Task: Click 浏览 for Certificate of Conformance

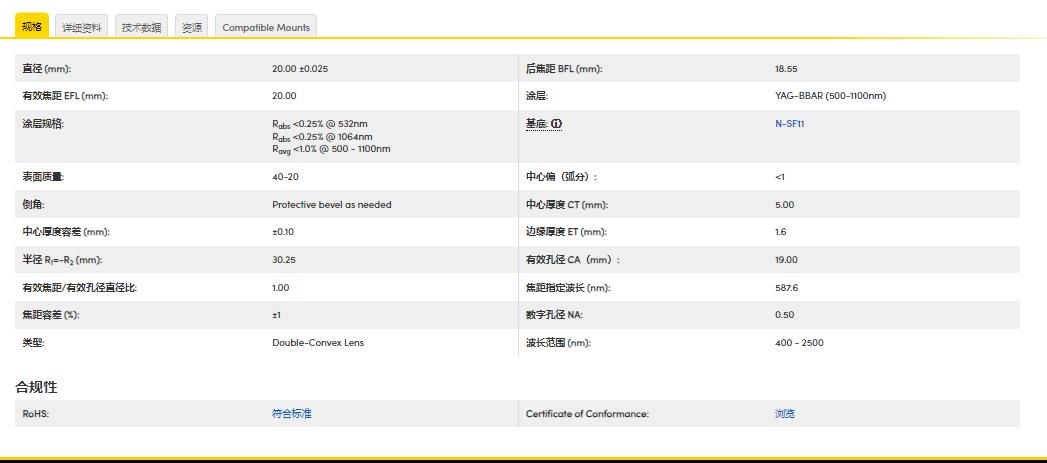Action: [785, 414]
